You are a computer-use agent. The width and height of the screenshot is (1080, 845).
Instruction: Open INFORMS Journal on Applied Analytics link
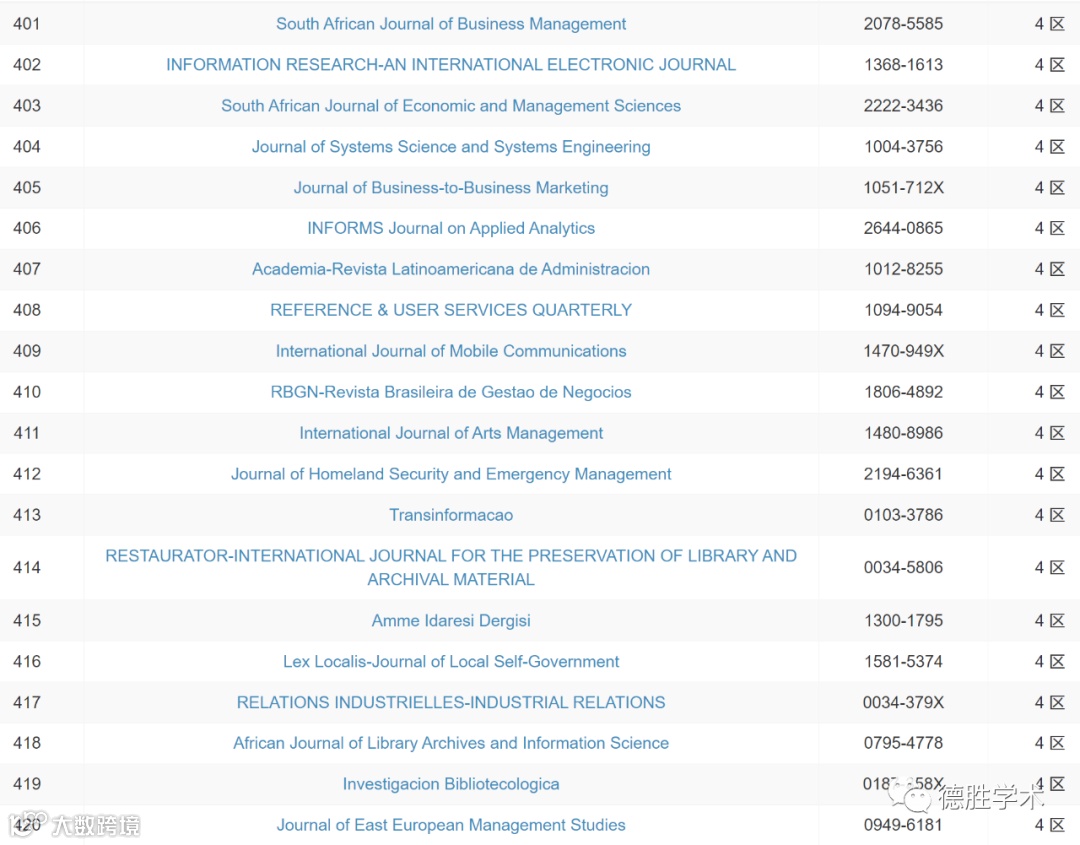(450, 228)
